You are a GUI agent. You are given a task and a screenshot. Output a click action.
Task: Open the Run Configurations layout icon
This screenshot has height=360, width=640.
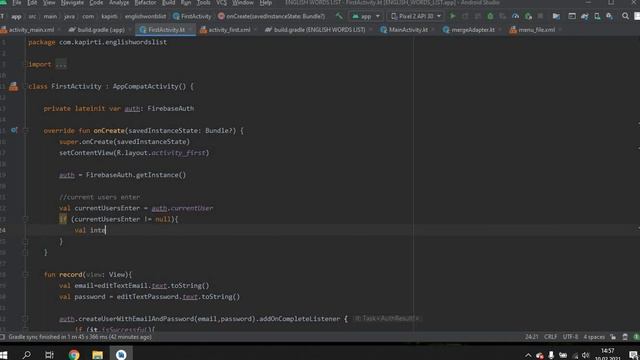coord(572,16)
